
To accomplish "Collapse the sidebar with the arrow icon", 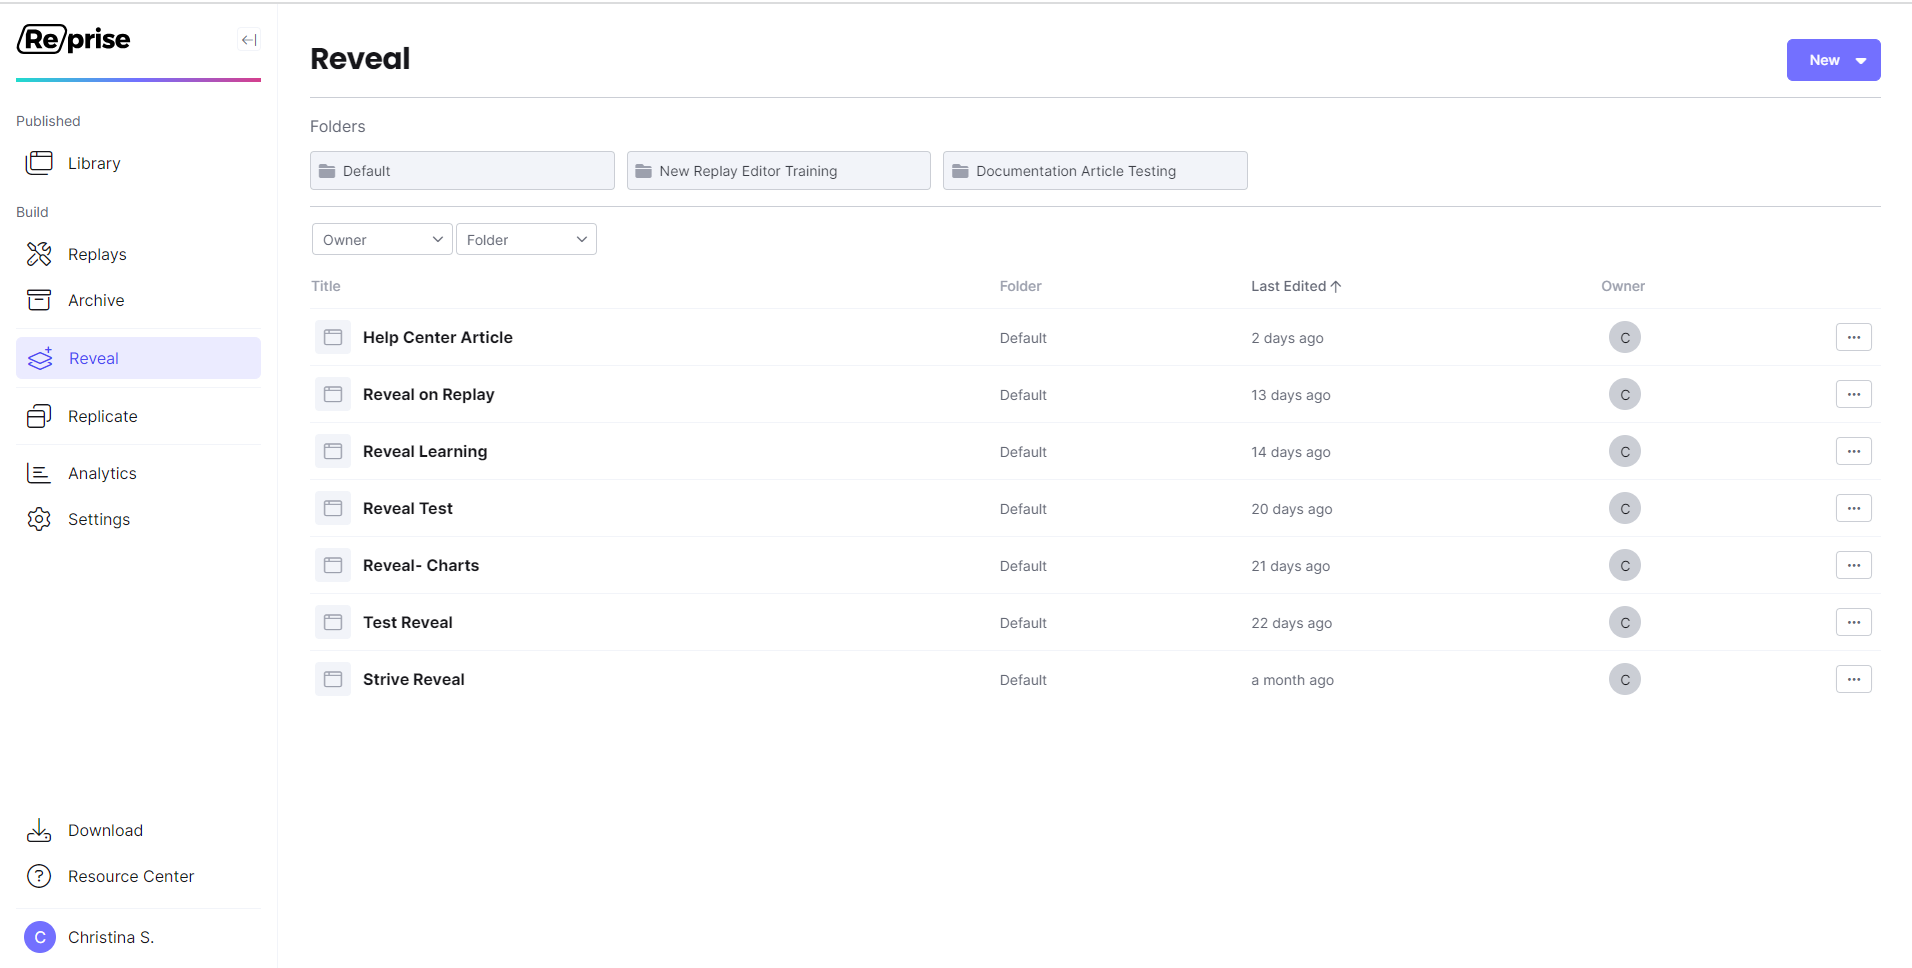I will (248, 40).
